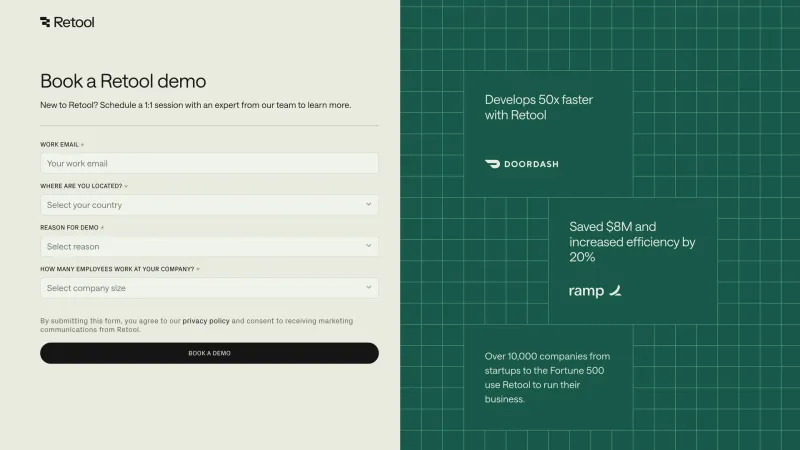Click the ramp logo
Image resolution: width=800 pixels, height=450 pixels.
[595, 291]
